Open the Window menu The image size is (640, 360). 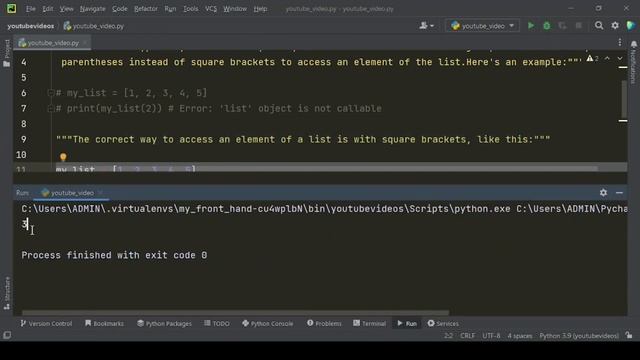click(x=235, y=9)
